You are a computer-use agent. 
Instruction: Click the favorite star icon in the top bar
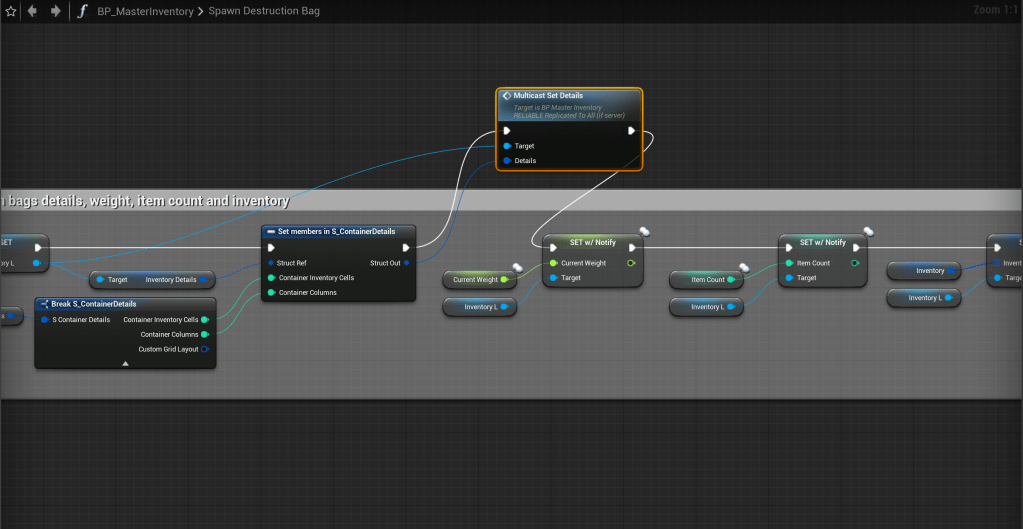click(11, 11)
